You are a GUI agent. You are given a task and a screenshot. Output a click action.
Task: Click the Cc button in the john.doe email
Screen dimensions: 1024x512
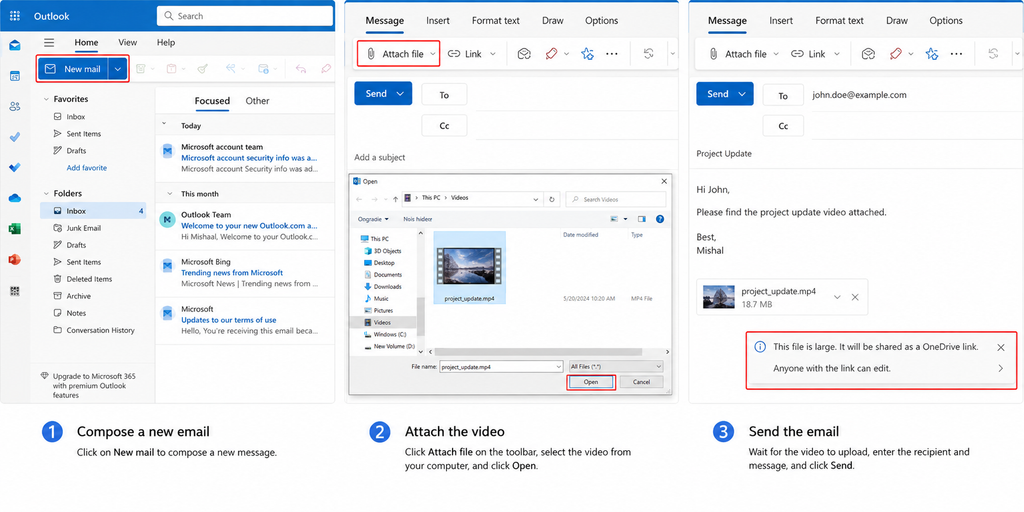[783, 126]
